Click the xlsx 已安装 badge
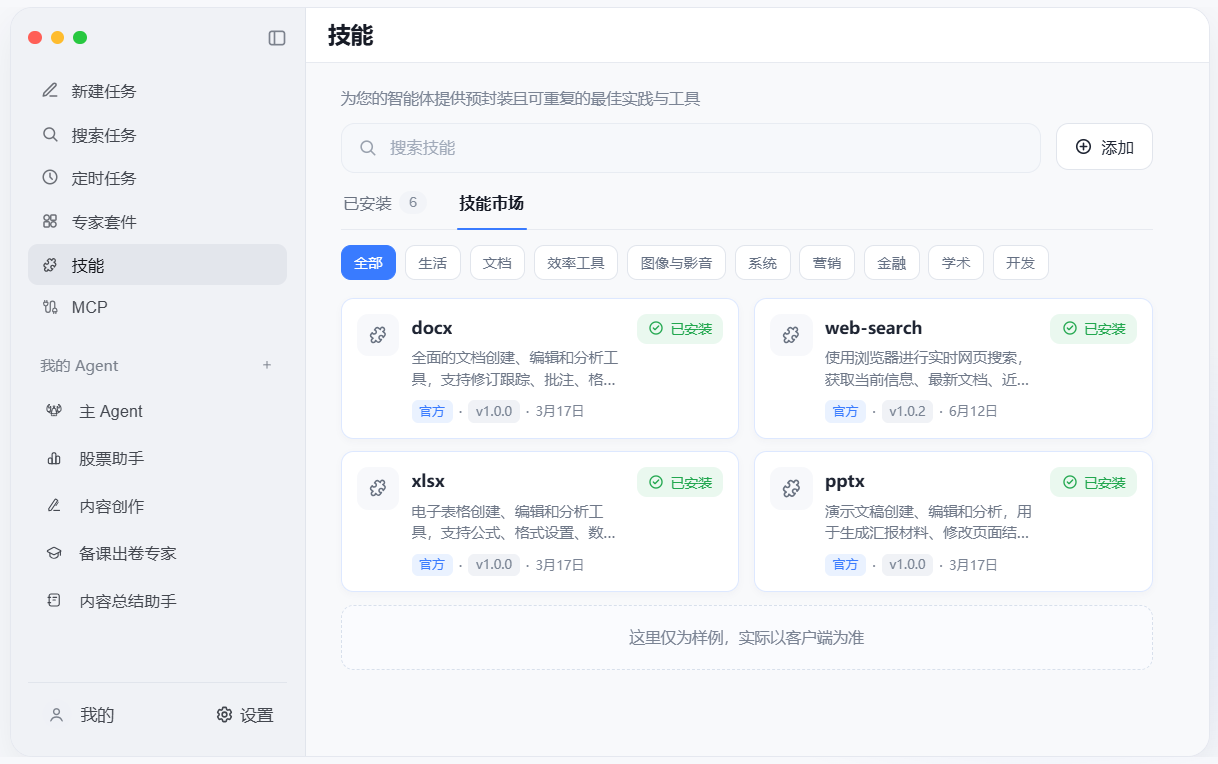 tap(680, 482)
